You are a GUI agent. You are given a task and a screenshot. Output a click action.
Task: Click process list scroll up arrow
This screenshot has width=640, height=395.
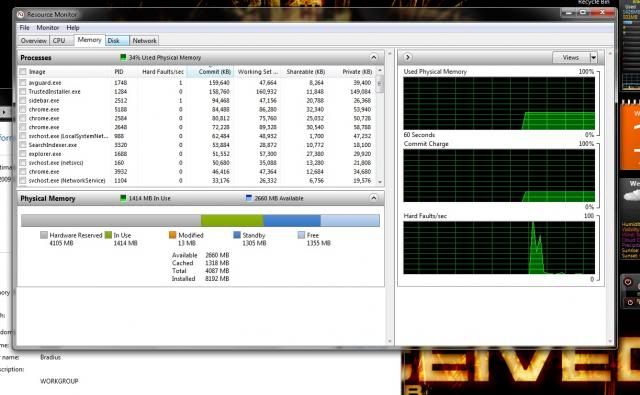(380, 71)
